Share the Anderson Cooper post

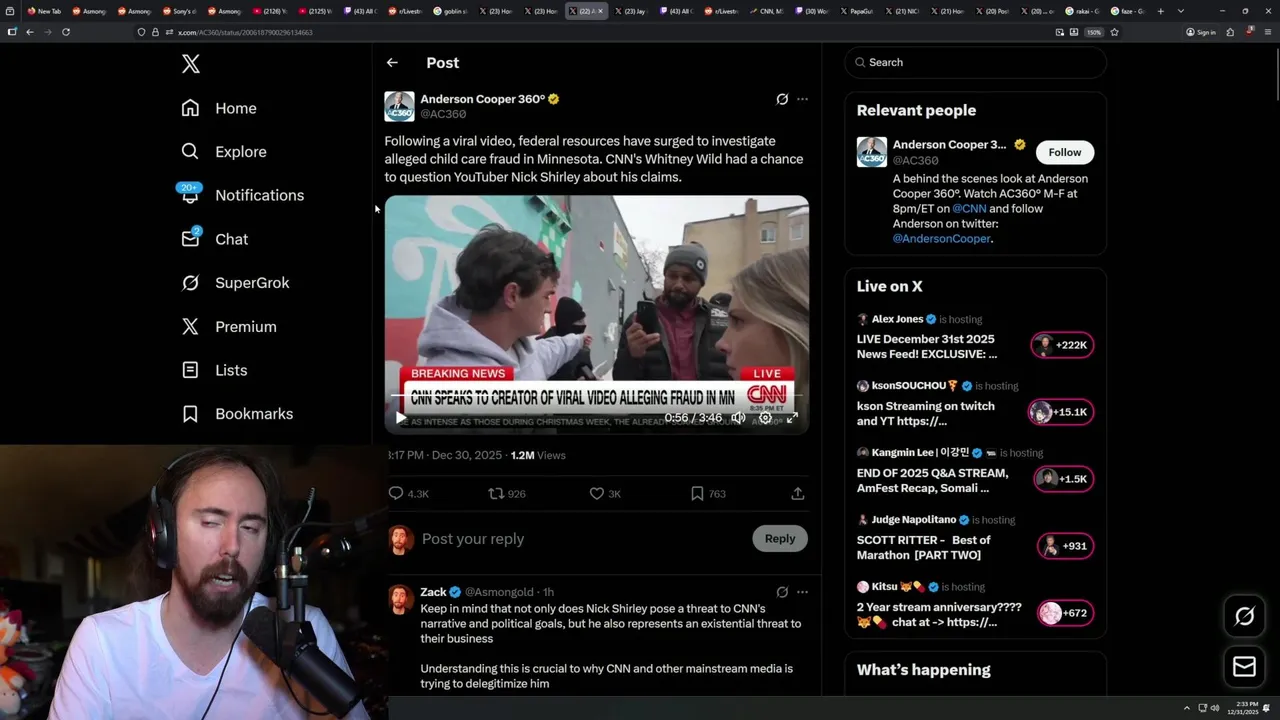coord(798,493)
